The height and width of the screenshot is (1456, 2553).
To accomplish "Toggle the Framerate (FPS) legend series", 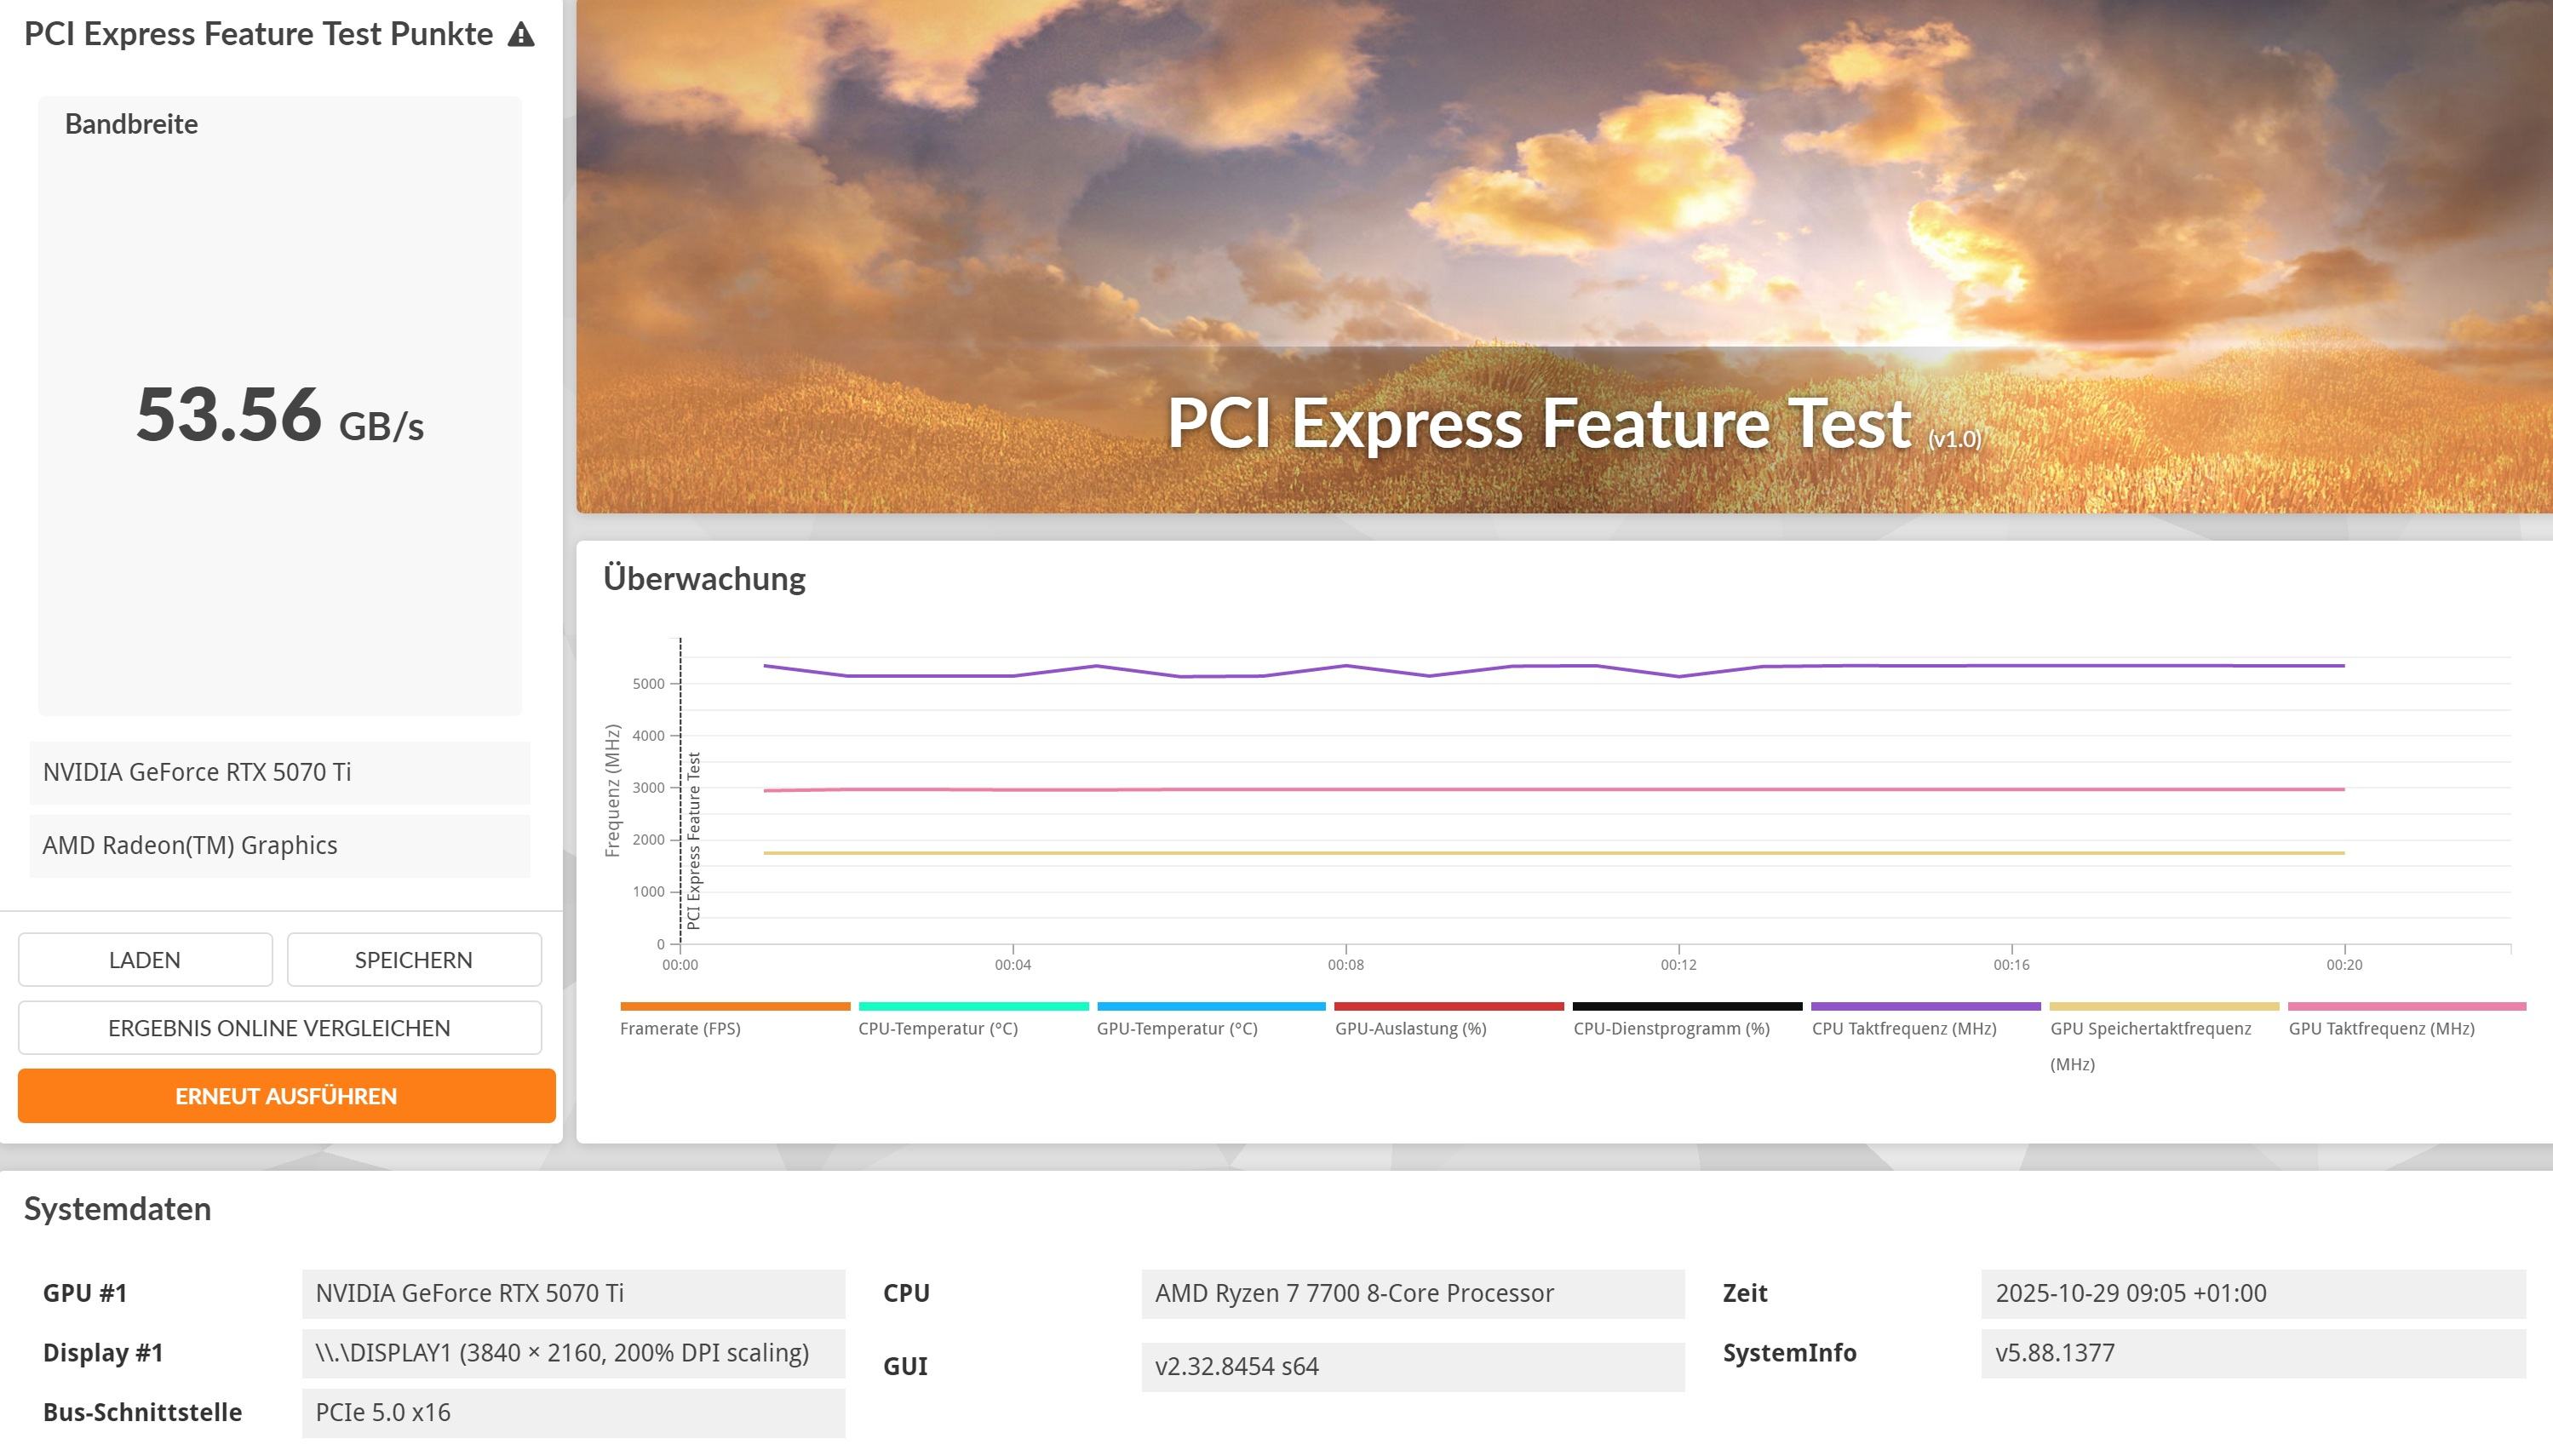I will 680,1029.
